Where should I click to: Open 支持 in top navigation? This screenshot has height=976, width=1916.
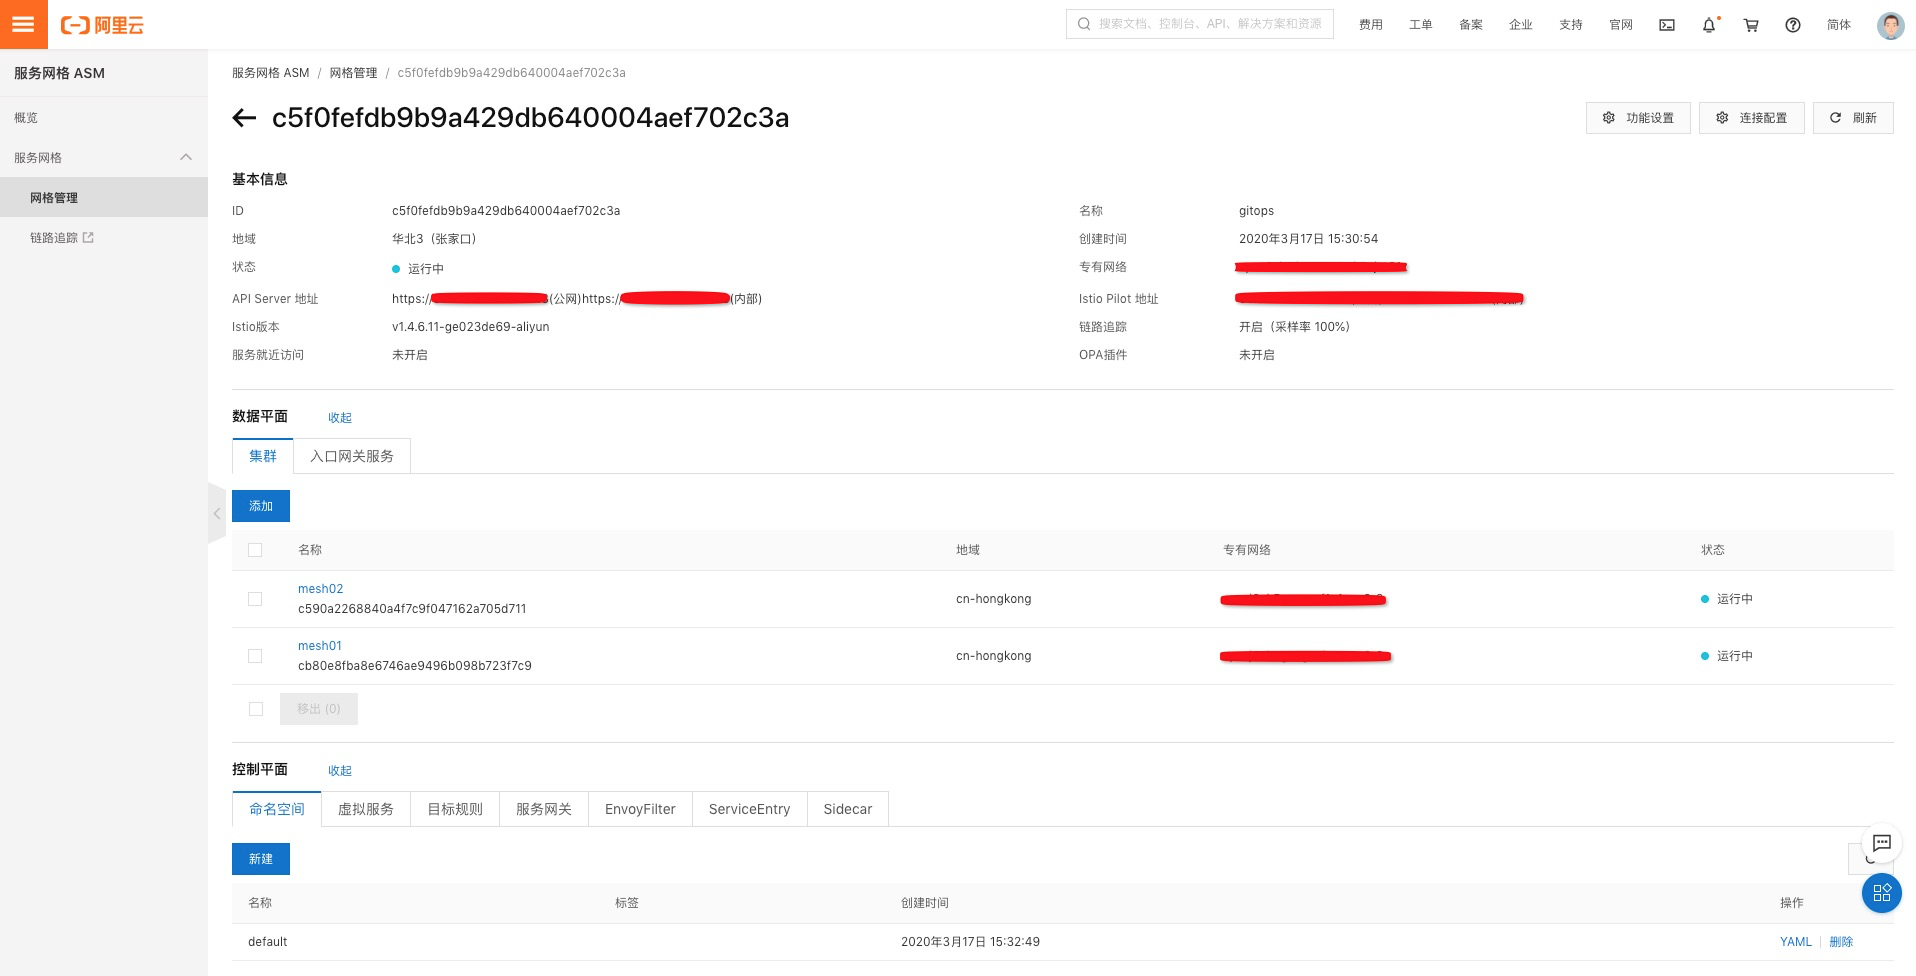(1571, 25)
